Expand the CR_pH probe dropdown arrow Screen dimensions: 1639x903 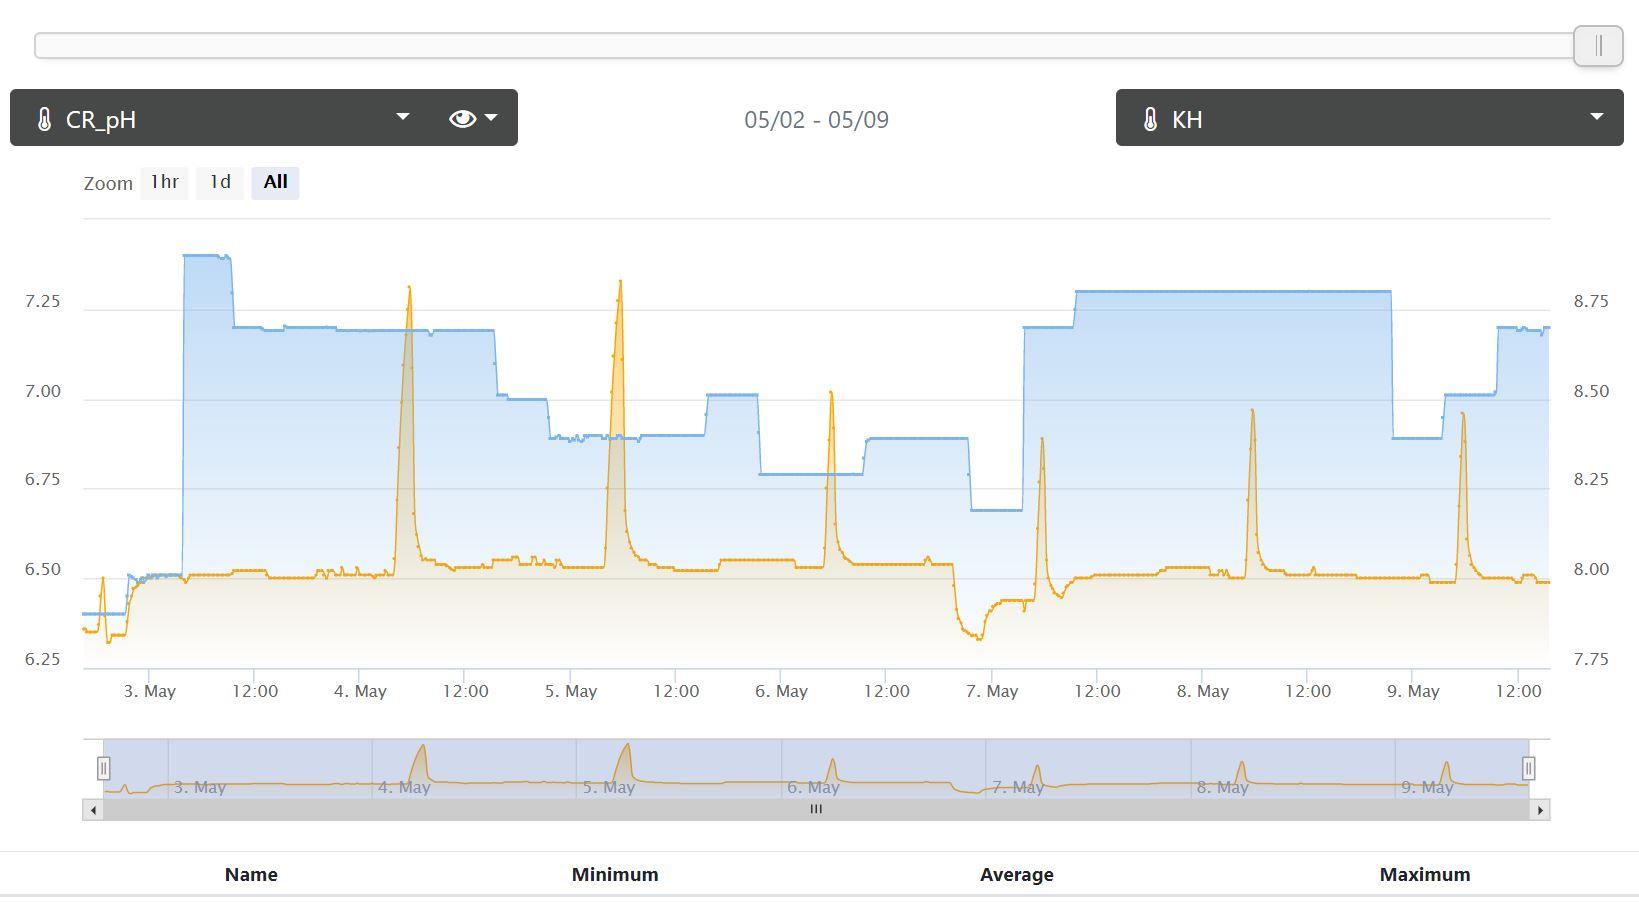pos(402,117)
